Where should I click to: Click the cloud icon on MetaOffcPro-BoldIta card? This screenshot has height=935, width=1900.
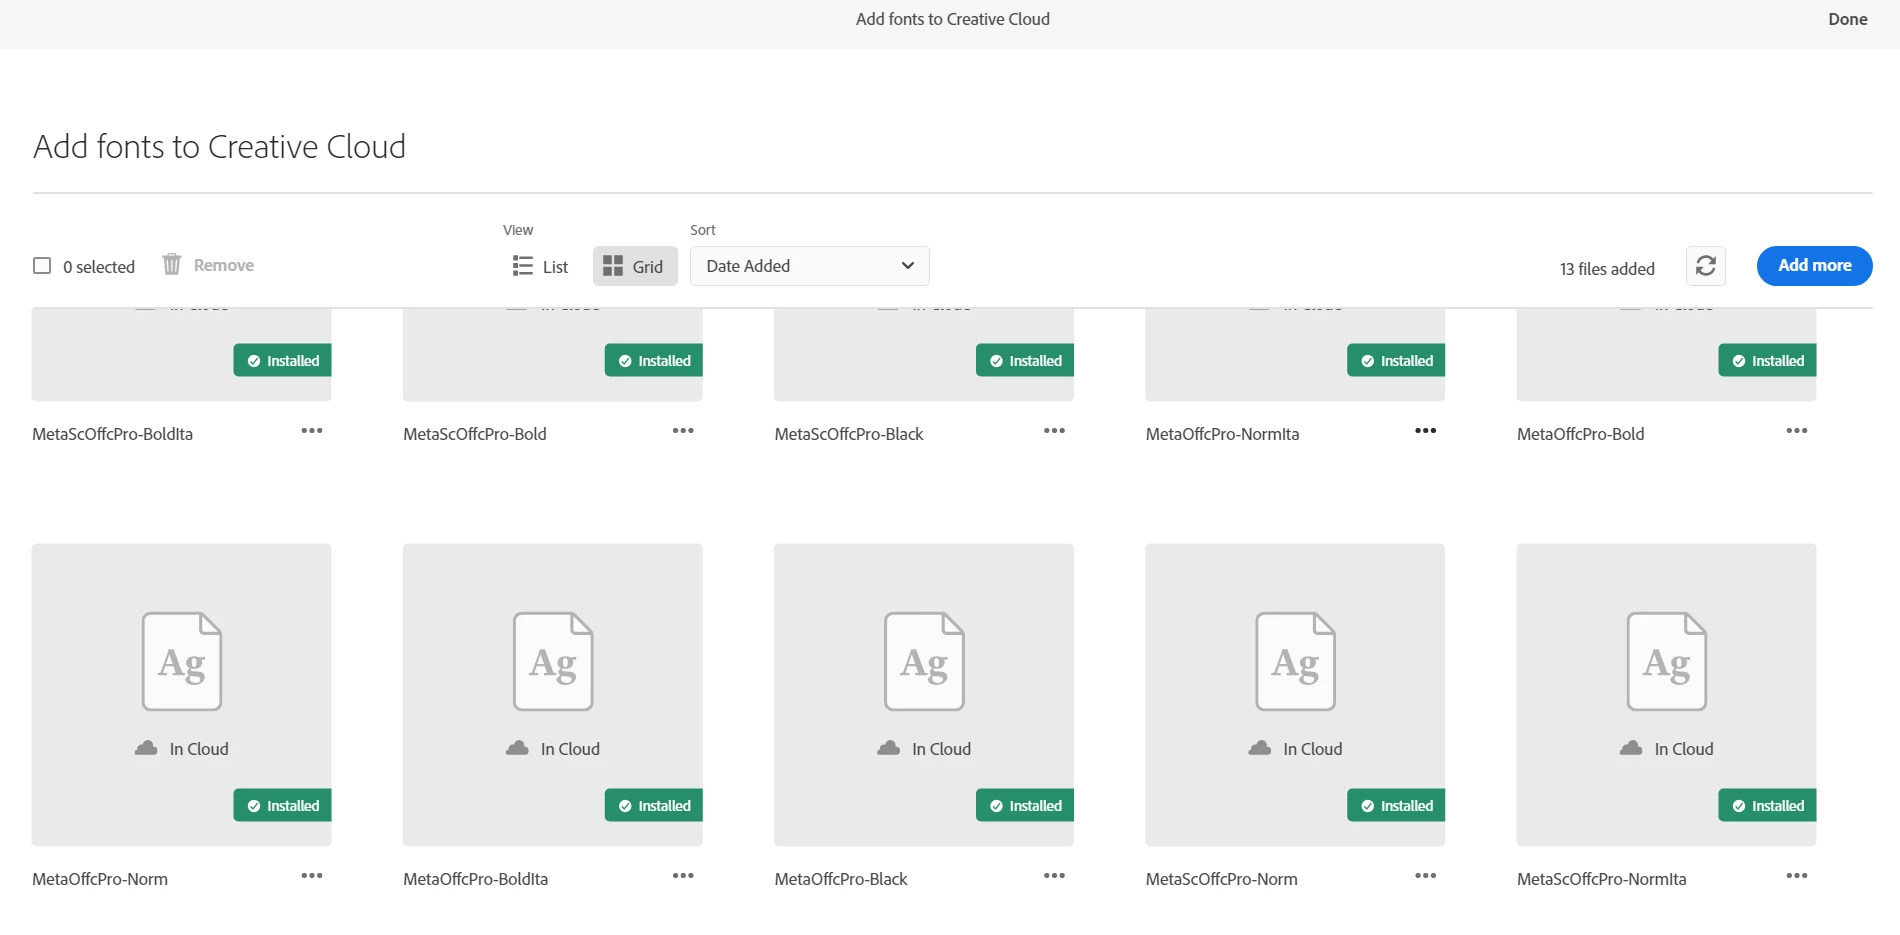(517, 748)
